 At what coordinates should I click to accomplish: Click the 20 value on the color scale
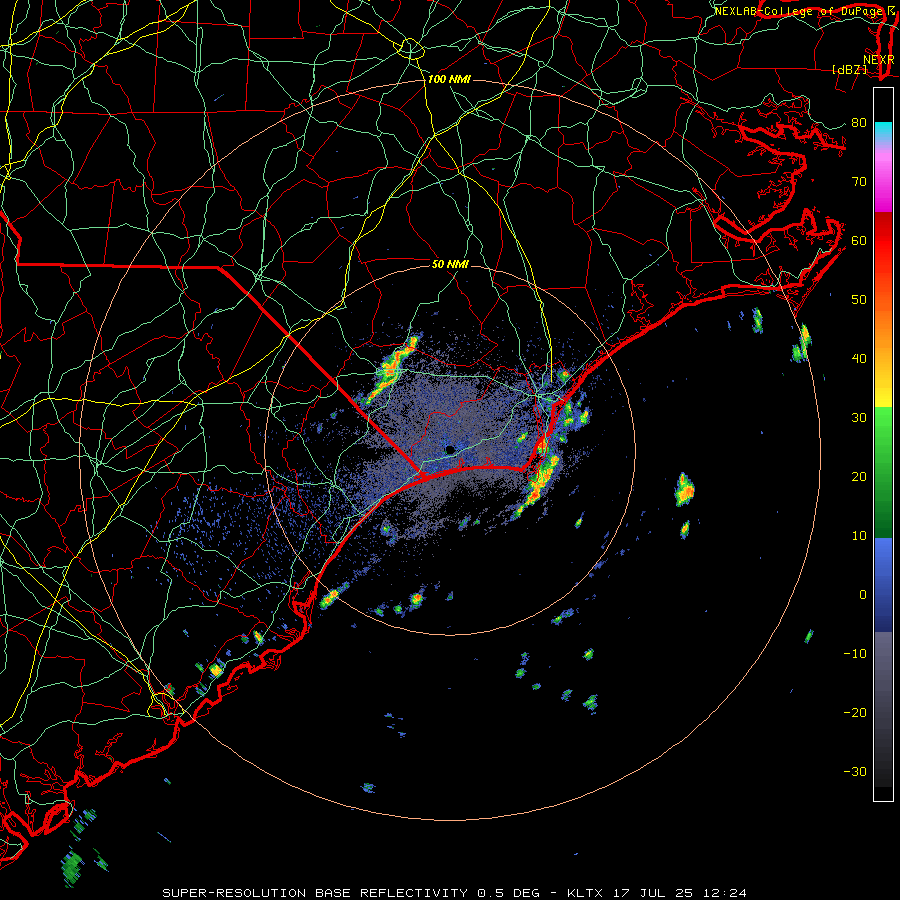coord(859,476)
